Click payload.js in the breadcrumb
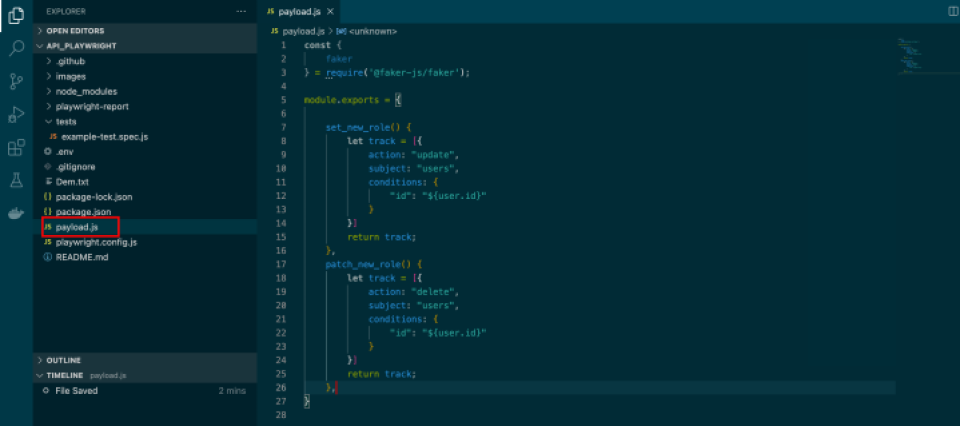 (x=303, y=31)
